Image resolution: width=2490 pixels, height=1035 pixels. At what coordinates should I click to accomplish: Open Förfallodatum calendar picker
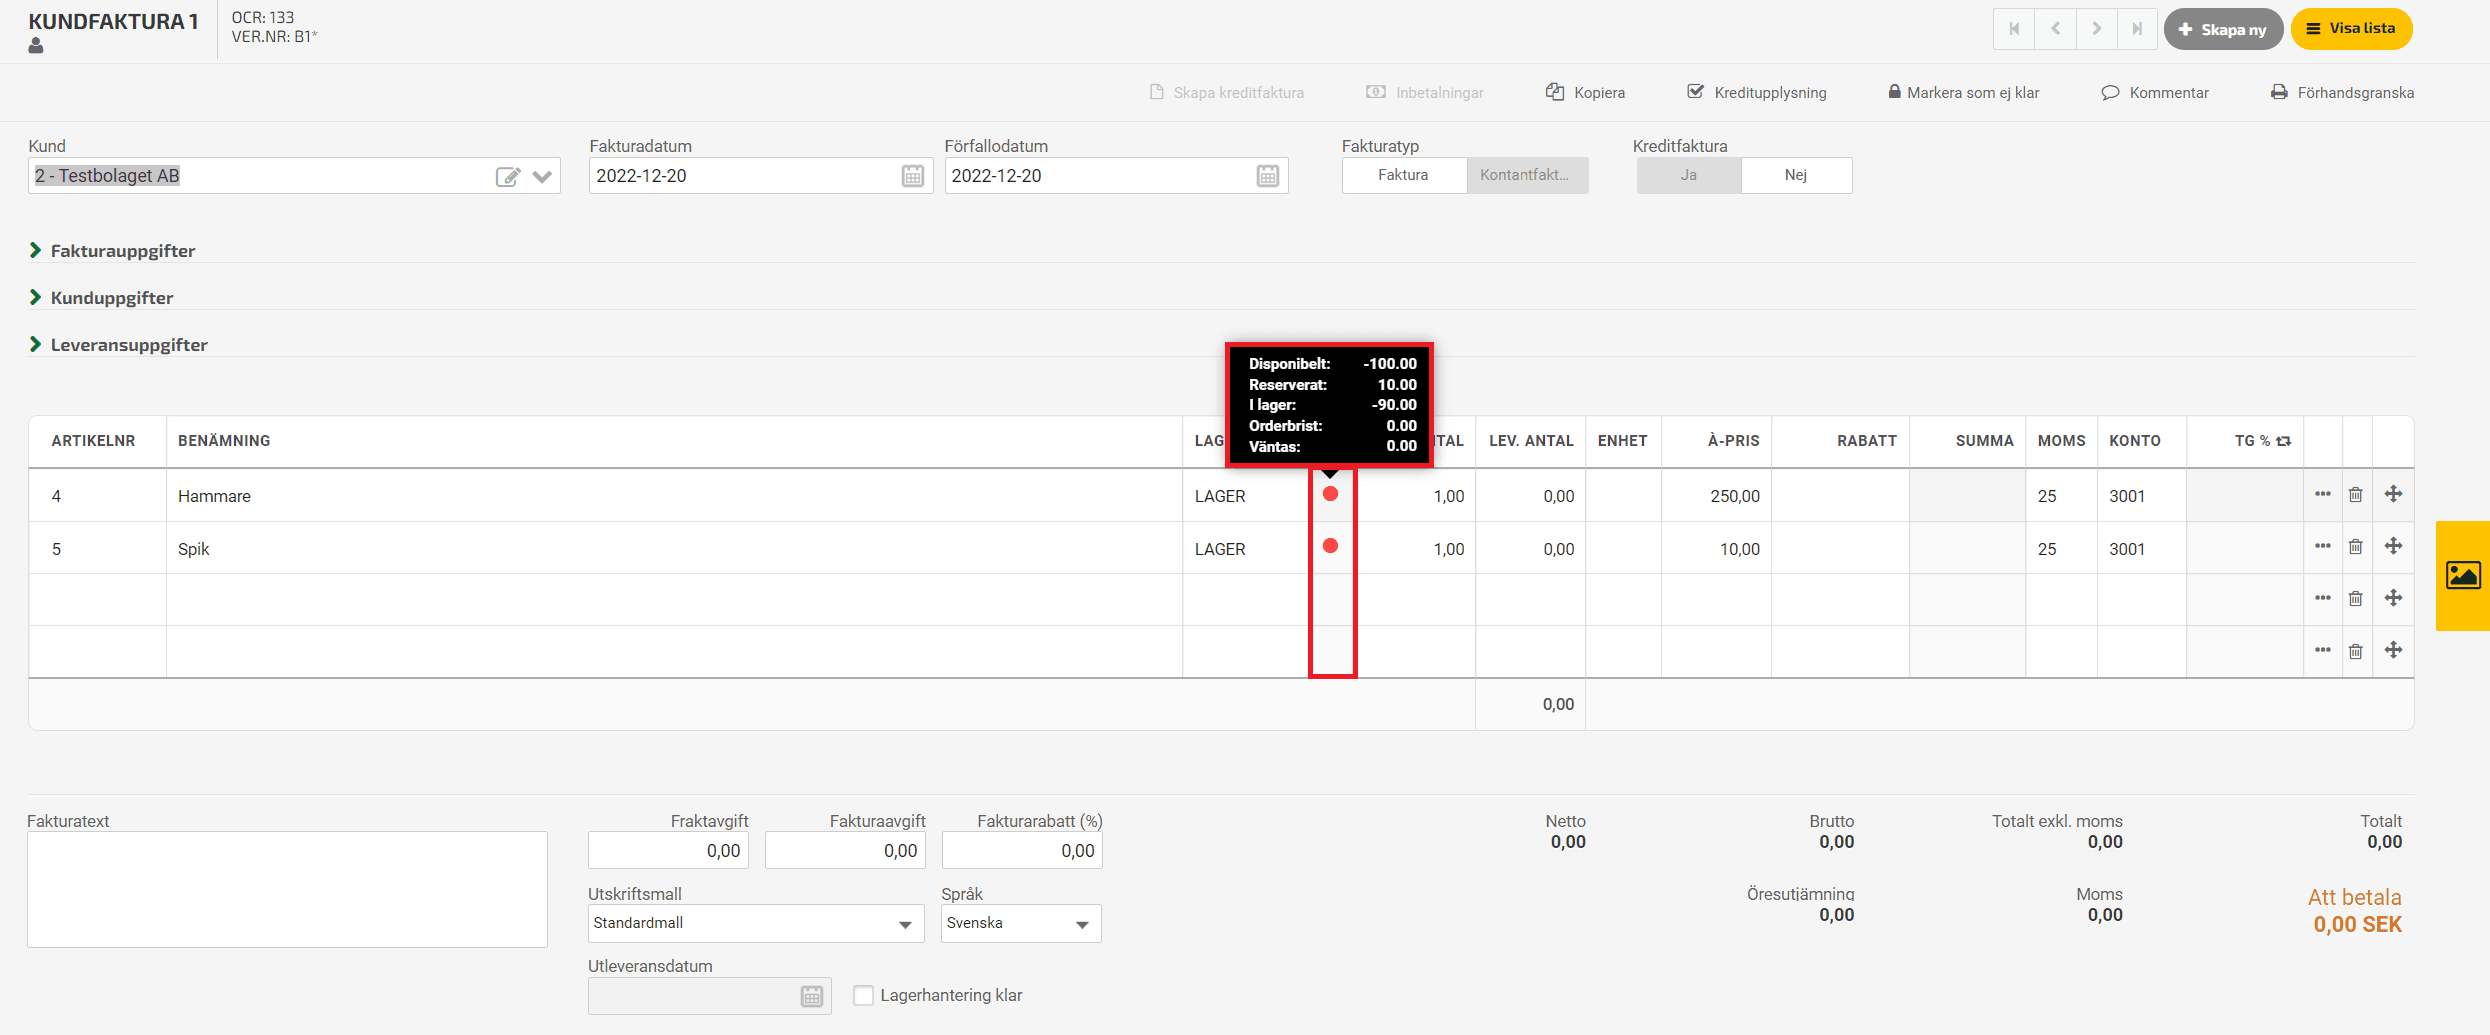(x=1268, y=176)
